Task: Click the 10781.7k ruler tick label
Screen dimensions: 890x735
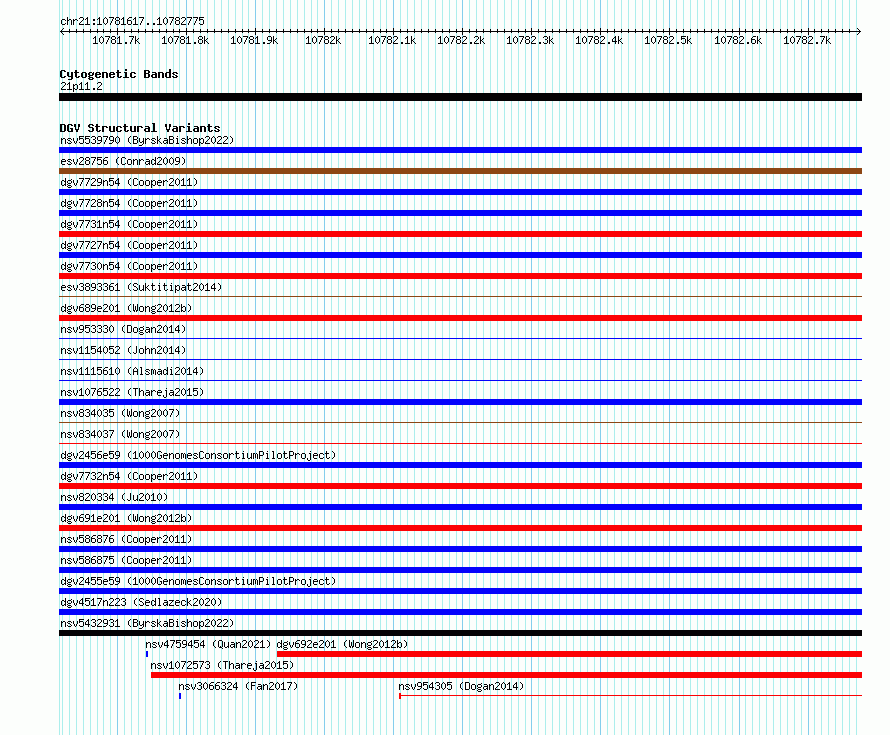Action: [116, 40]
